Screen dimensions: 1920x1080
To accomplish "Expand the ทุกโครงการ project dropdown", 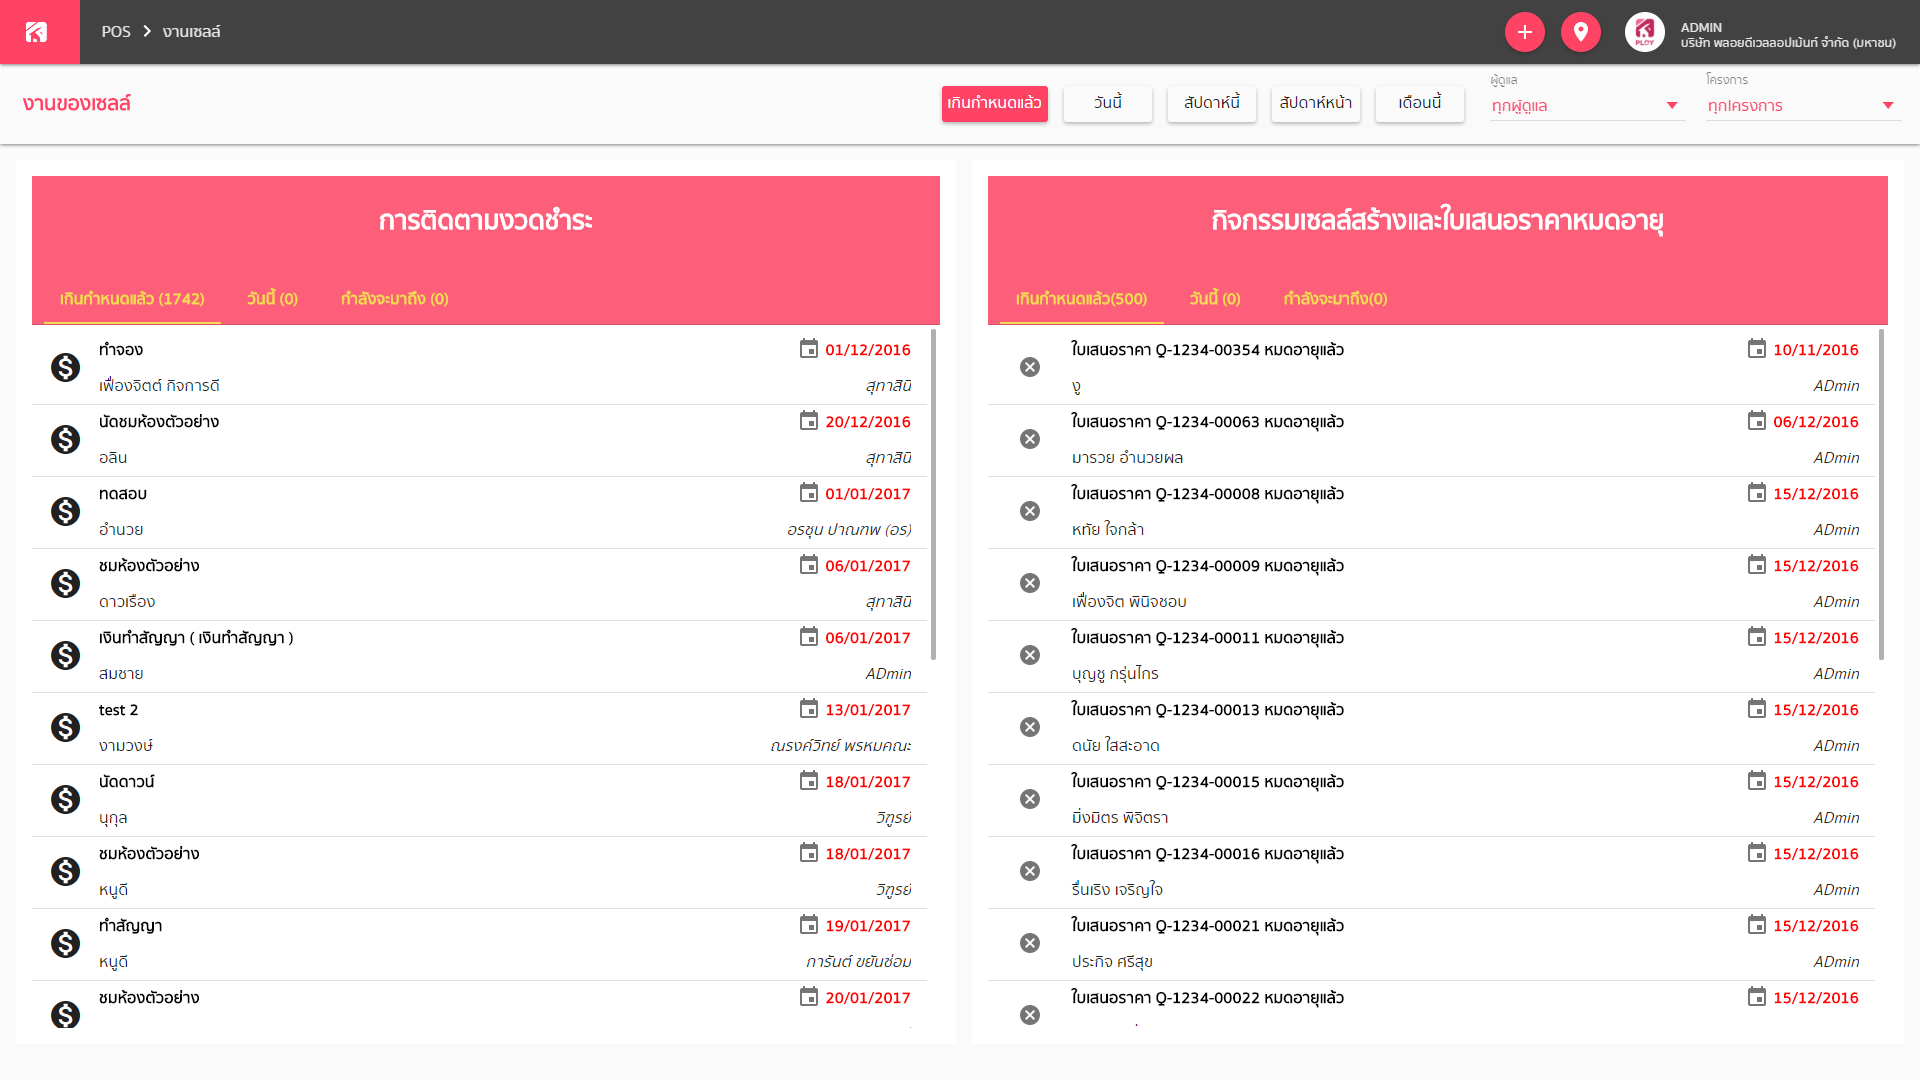I will point(1802,106).
